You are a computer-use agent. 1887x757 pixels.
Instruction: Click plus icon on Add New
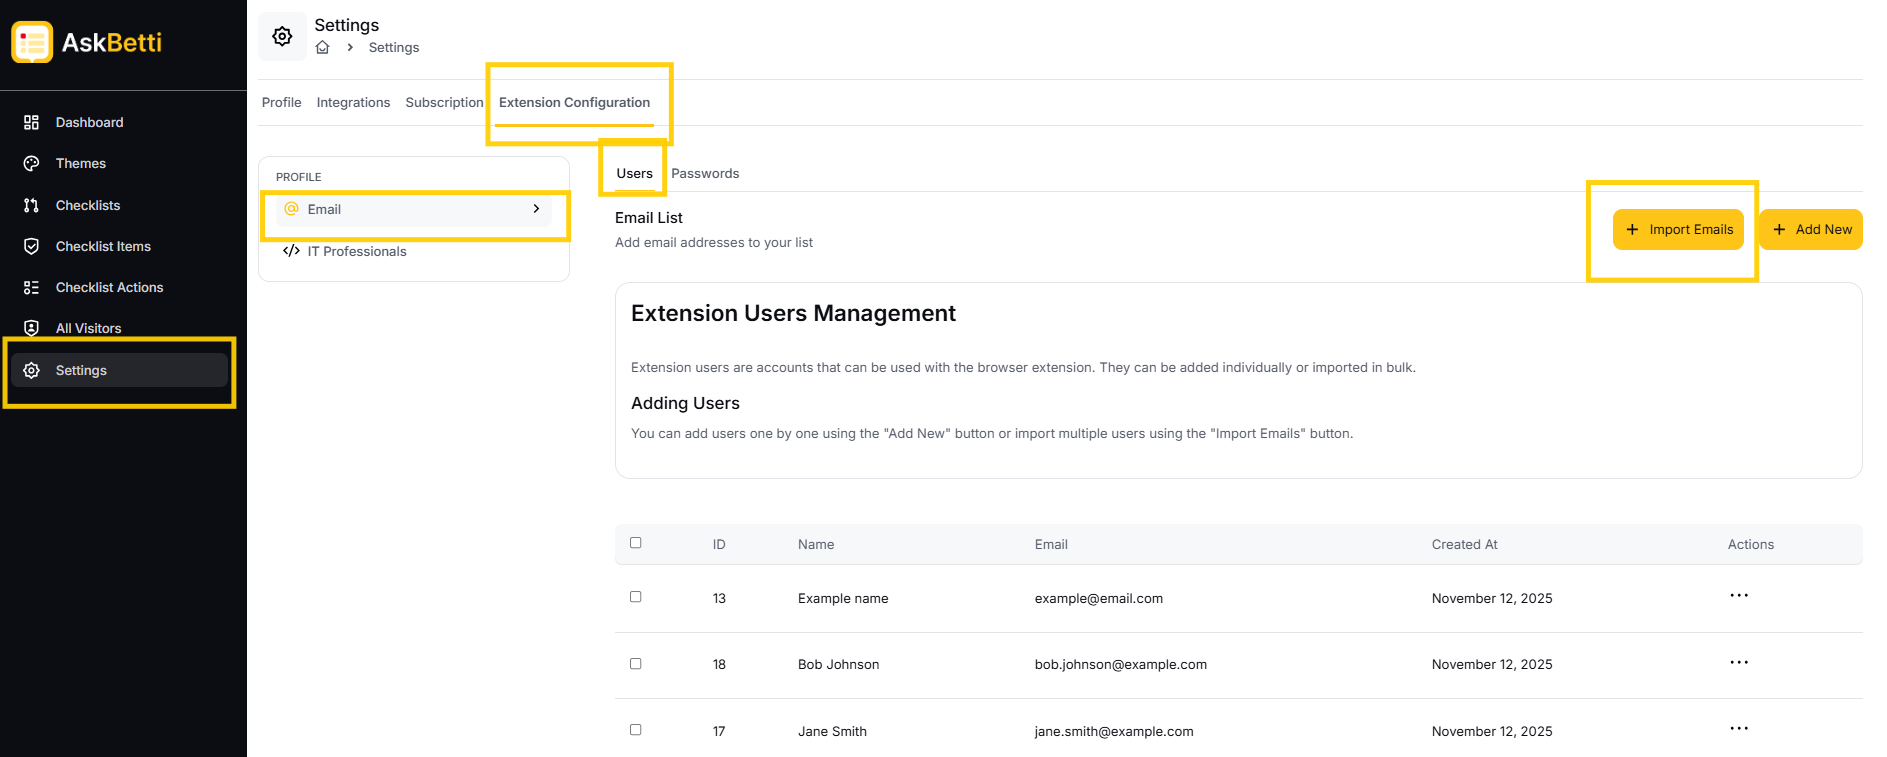[1779, 229]
